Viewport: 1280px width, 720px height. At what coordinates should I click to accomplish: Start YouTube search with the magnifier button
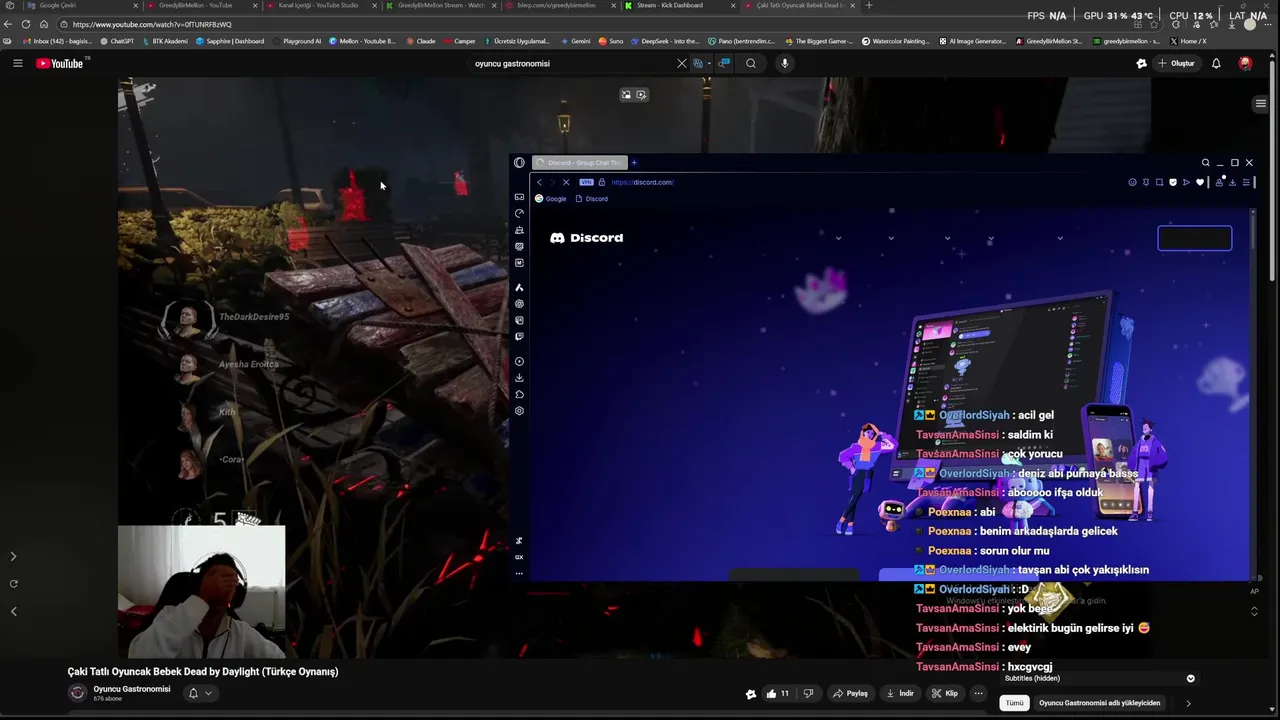point(751,63)
